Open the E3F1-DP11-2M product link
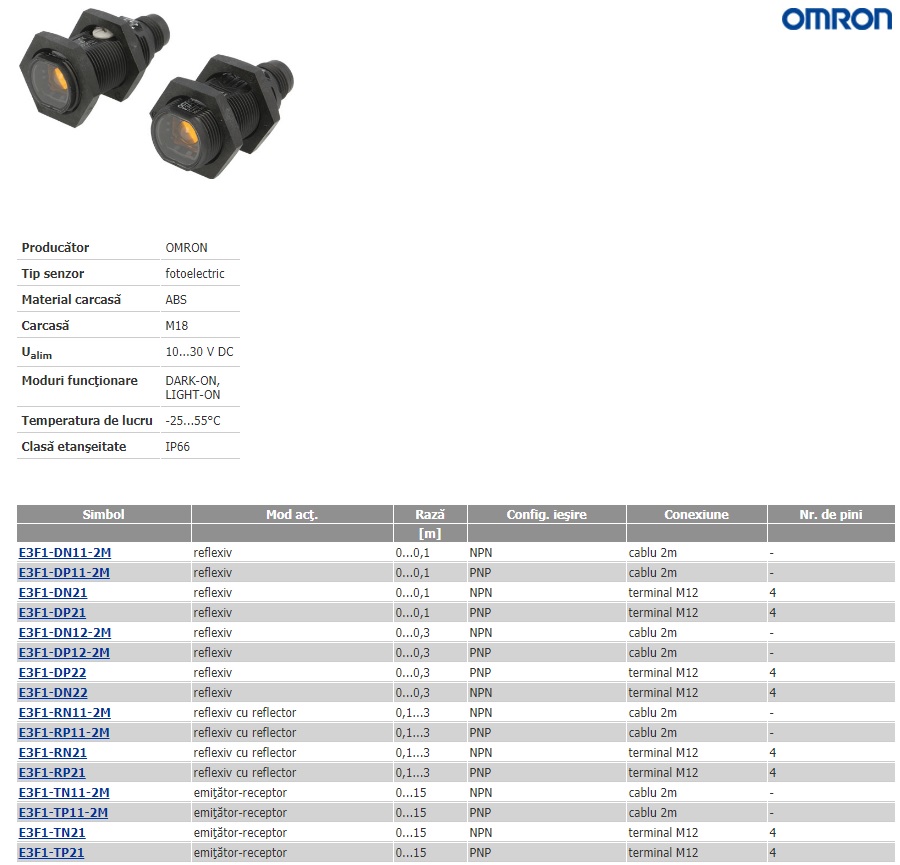The image size is (900, 865). click(x=64, y=573)
